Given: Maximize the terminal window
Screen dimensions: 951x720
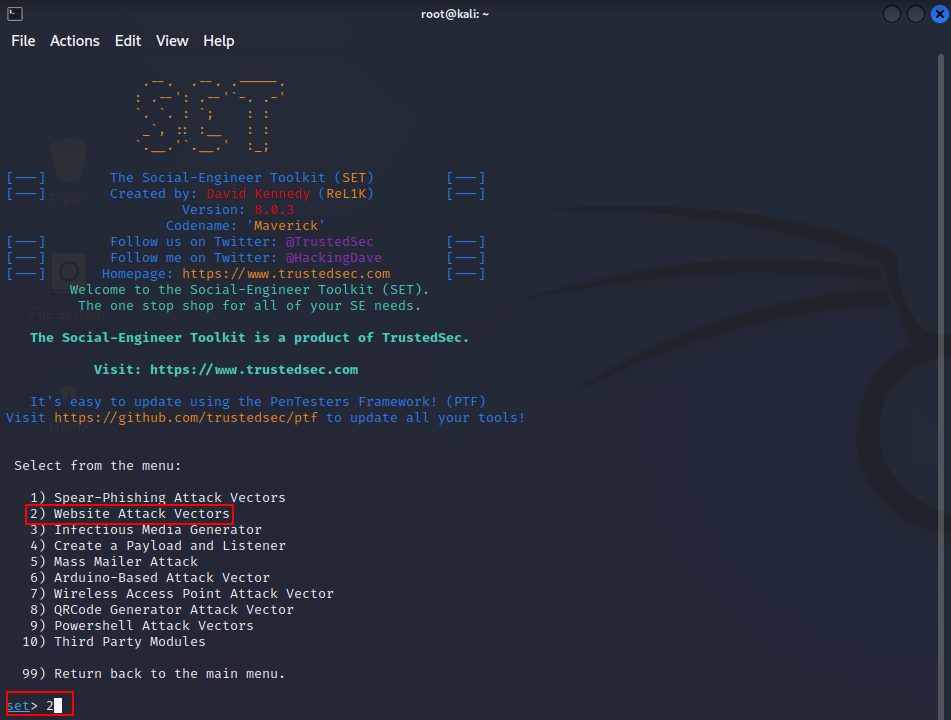Looking at the screenshot, I should (915, 14).
